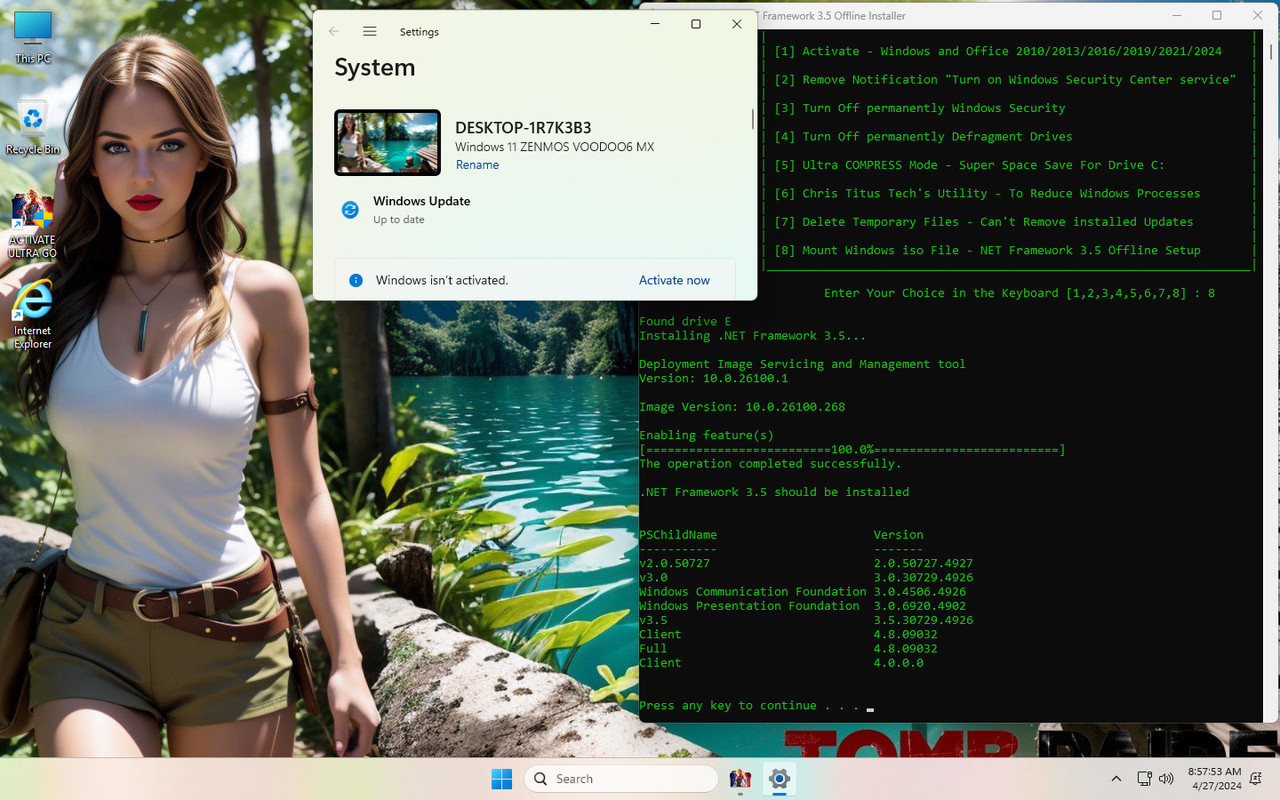Close the Settings window
This screenshot has height=800, width=1280.
(737, 24)
